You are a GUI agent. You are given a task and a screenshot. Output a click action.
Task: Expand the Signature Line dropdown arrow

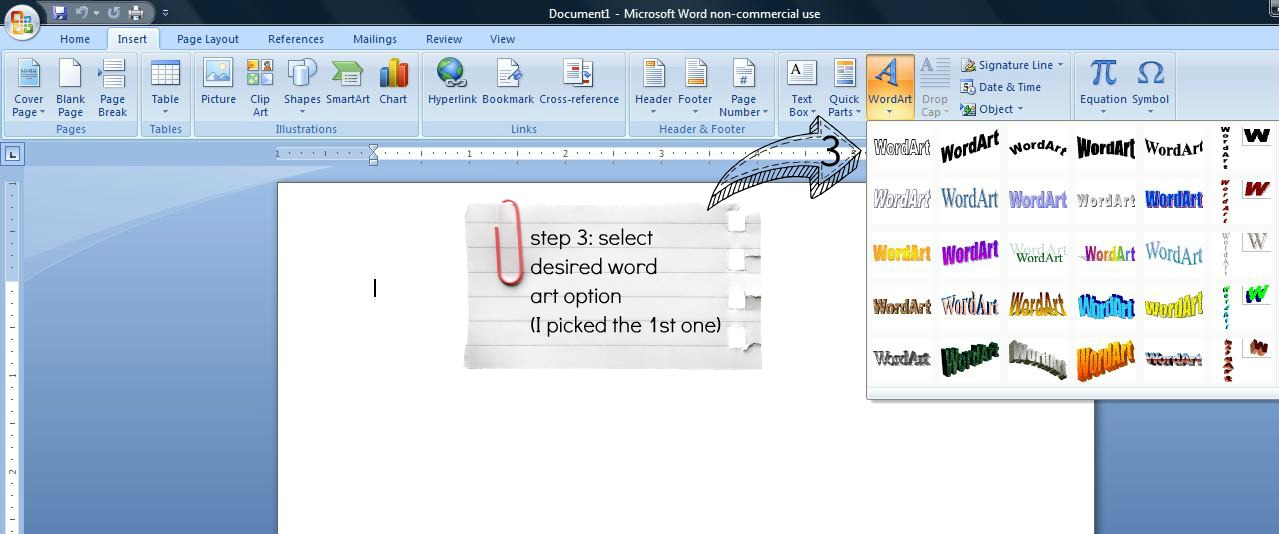pyautogui.click(x=1060, y=65)
